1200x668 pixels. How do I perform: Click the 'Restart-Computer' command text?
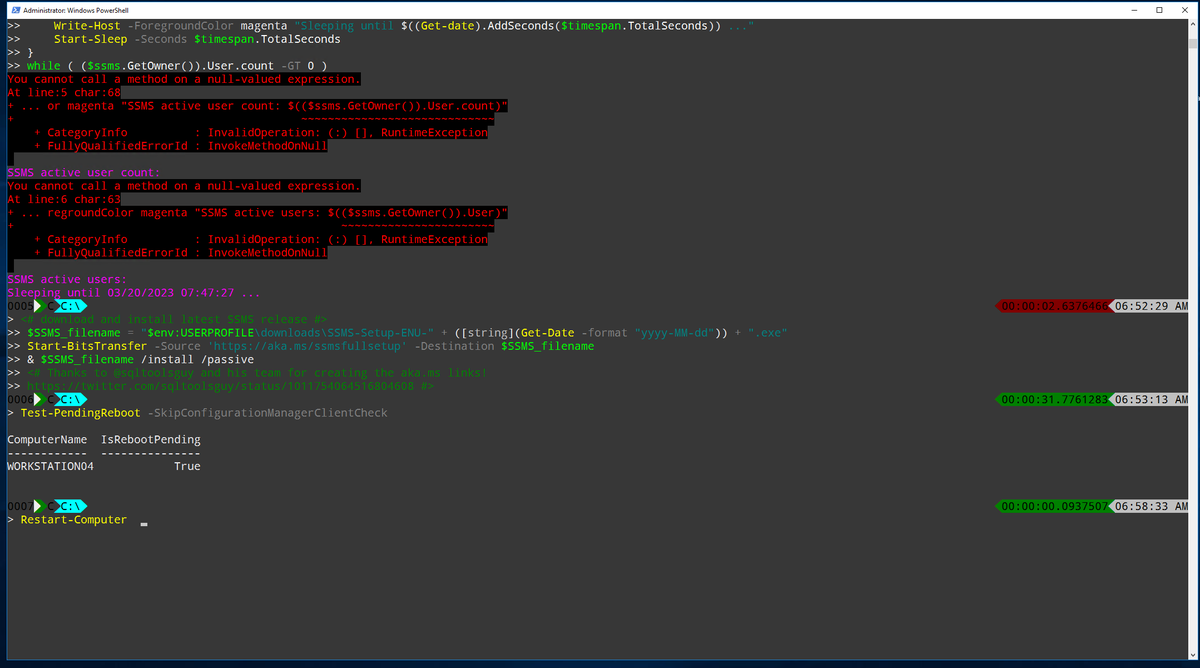[74, 520]
